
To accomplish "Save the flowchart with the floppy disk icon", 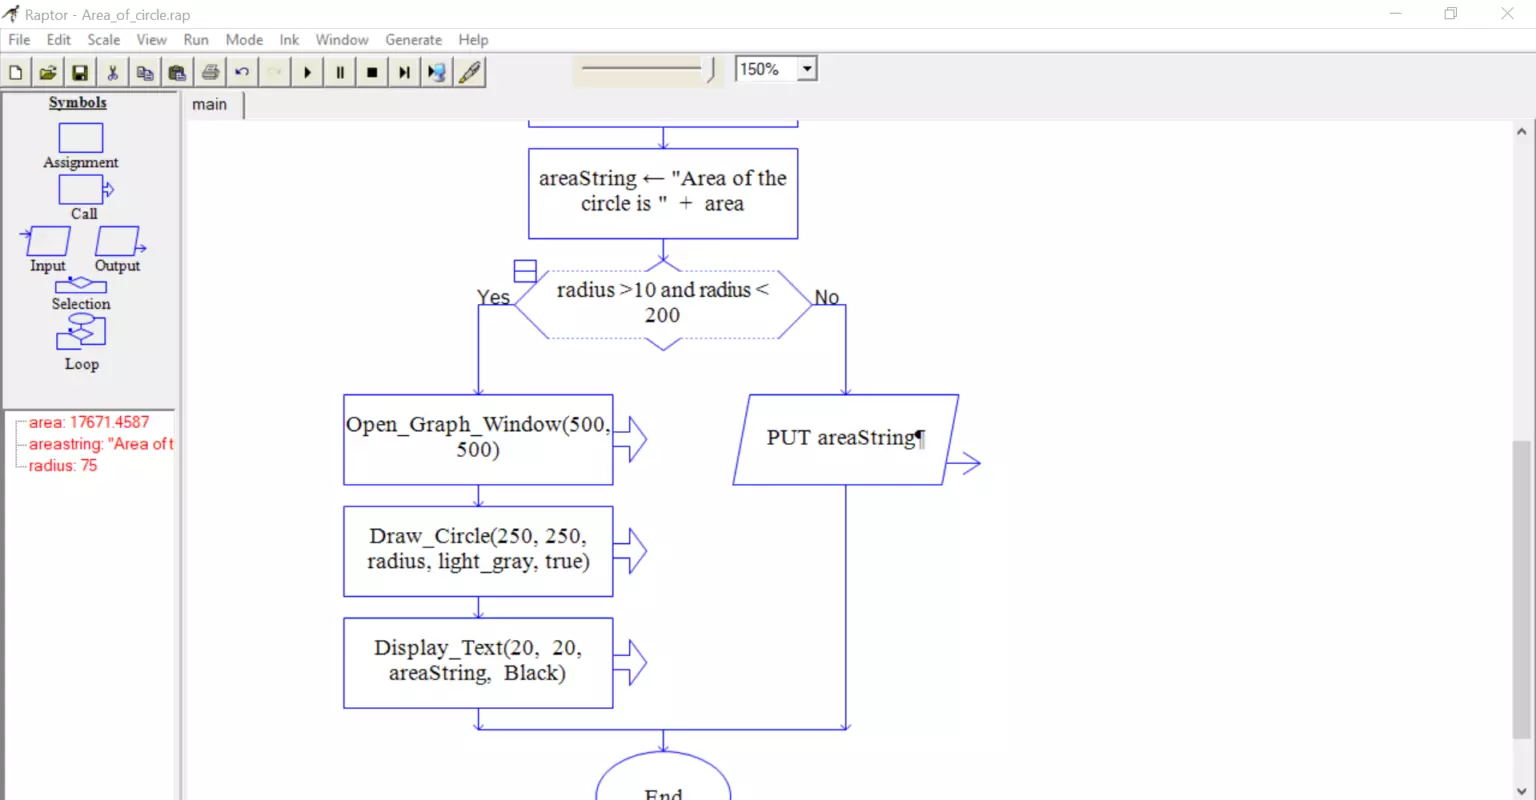I will 80,72.
